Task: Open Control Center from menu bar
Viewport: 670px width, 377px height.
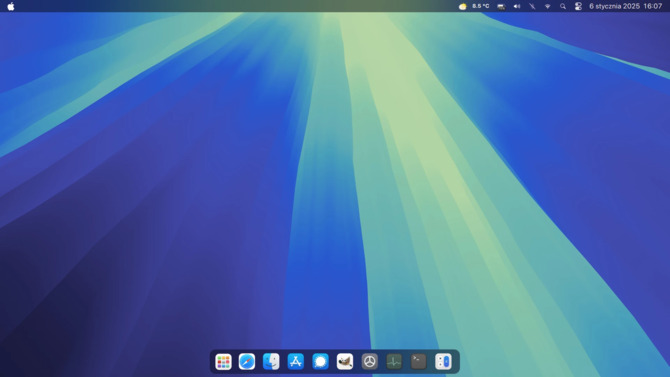Action: [x=578, y=6]
